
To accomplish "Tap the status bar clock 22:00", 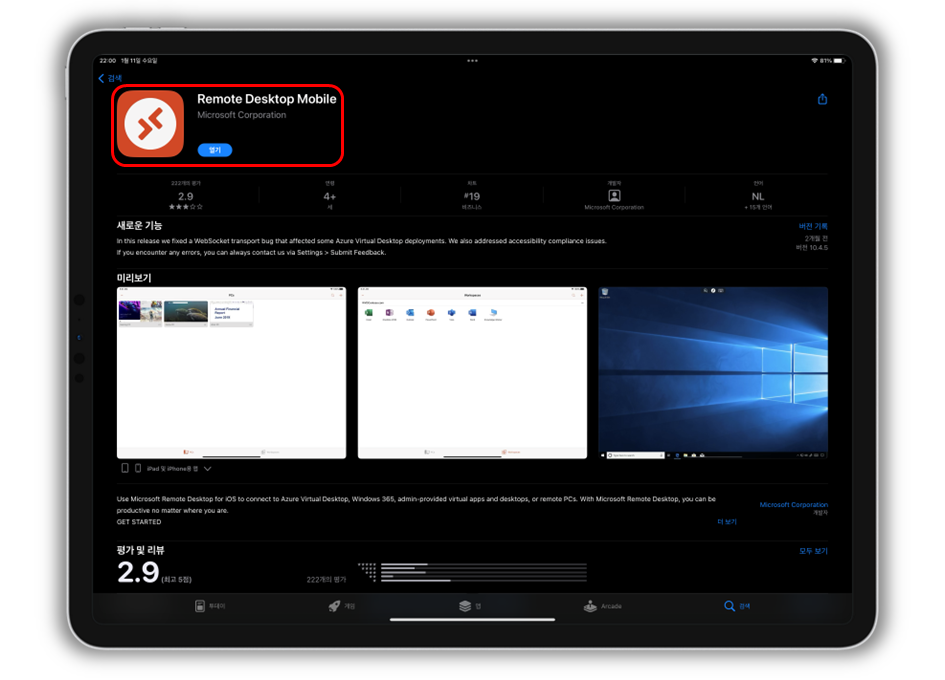I will [107, 61].
